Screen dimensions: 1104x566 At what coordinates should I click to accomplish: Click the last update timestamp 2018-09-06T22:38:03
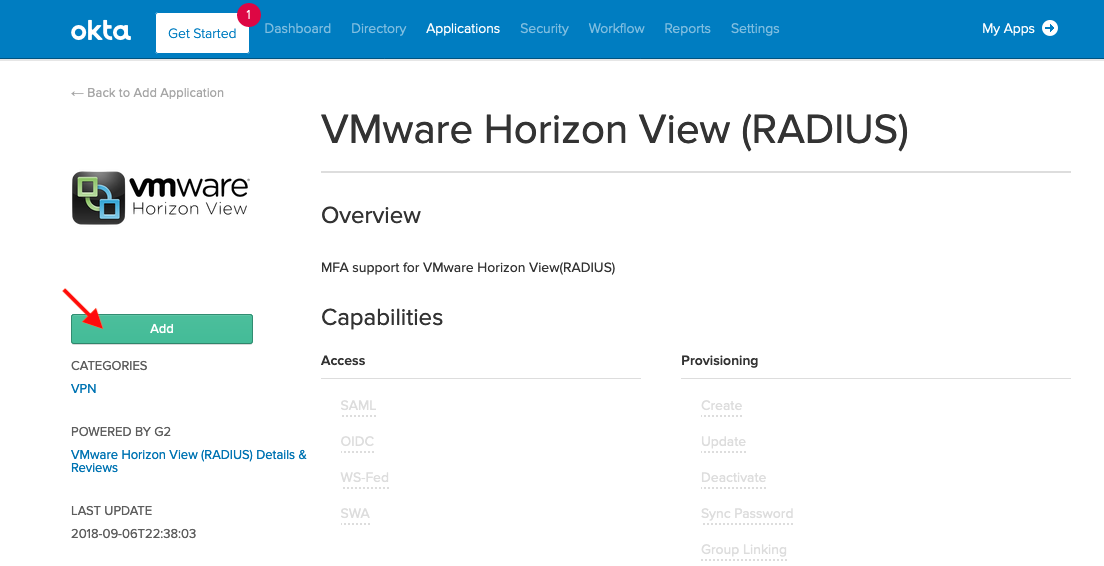(x=134, y=534)
